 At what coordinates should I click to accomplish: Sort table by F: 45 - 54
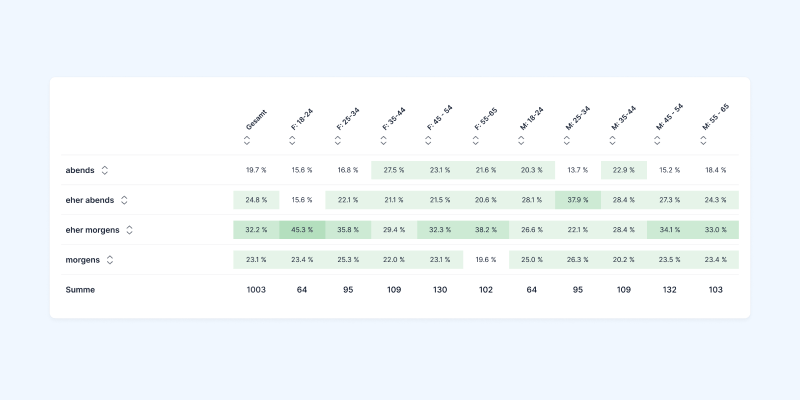tap(428, 141)
